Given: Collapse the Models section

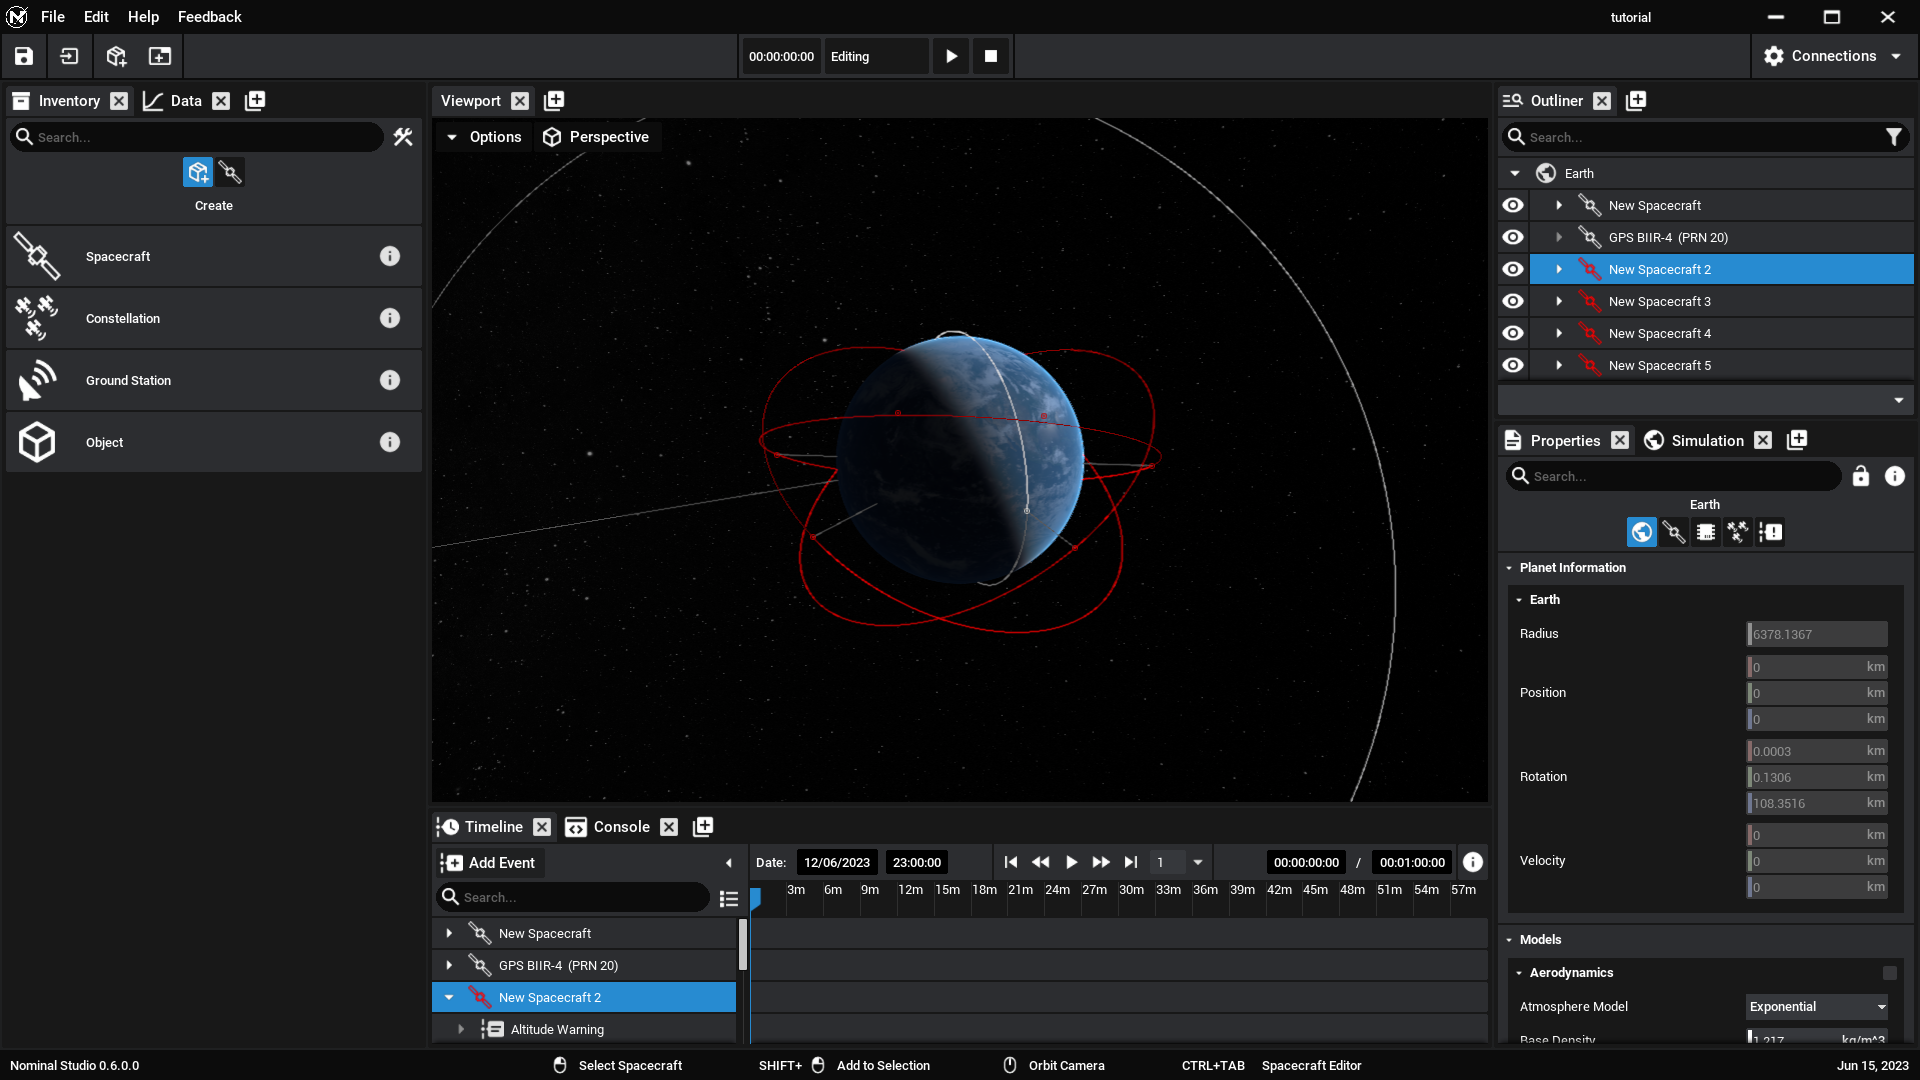Looking at the screenshot, I should coord(1510,940).
